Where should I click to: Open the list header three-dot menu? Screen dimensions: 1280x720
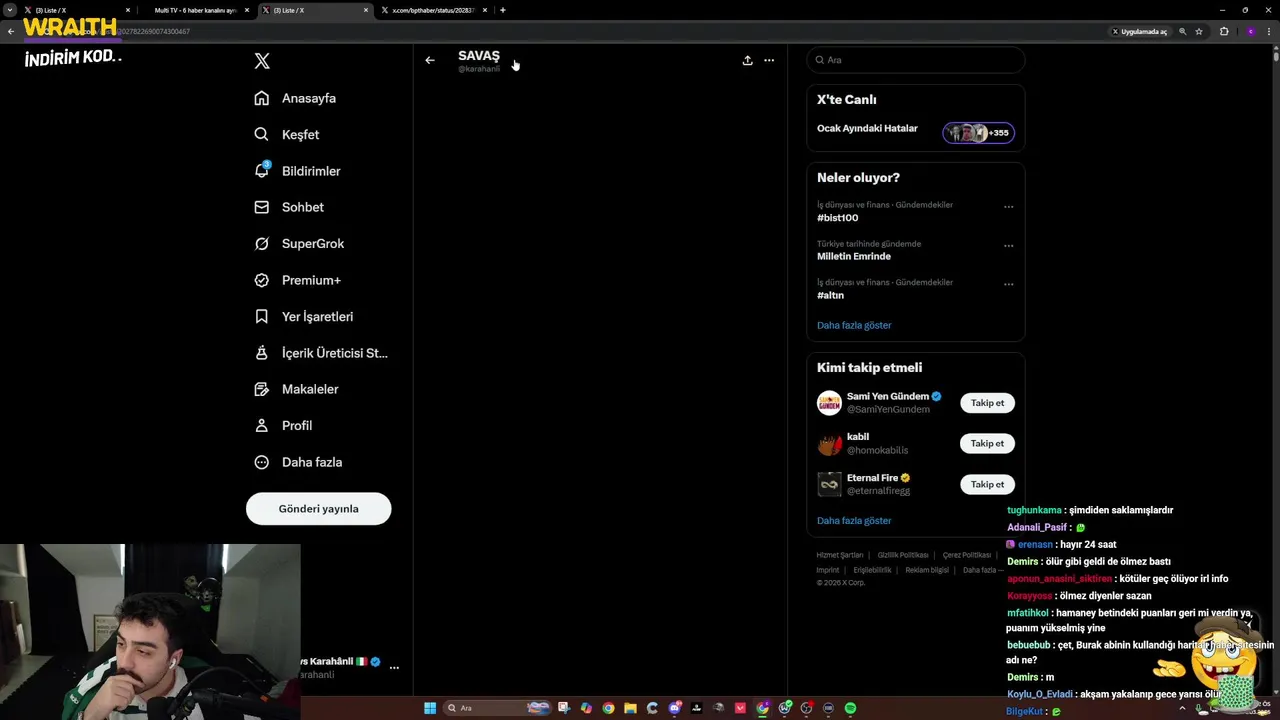[x=769, y=60]
